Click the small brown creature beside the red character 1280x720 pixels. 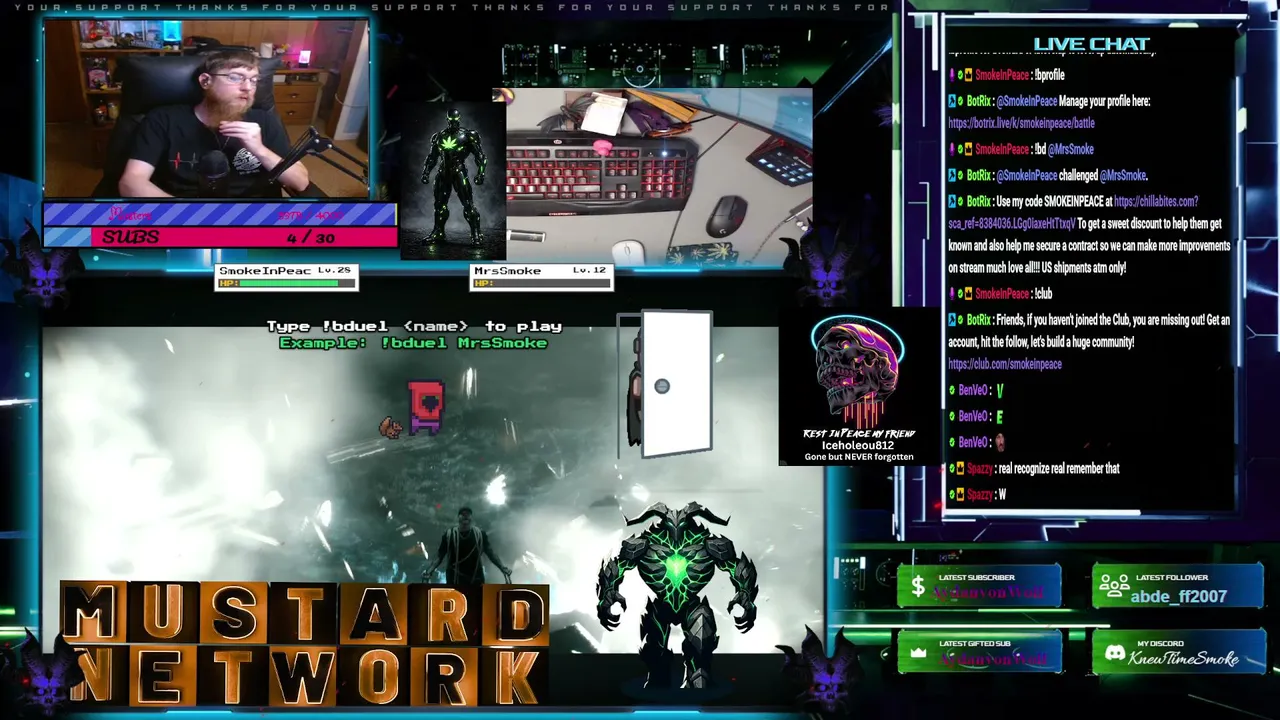click(391, 428)
